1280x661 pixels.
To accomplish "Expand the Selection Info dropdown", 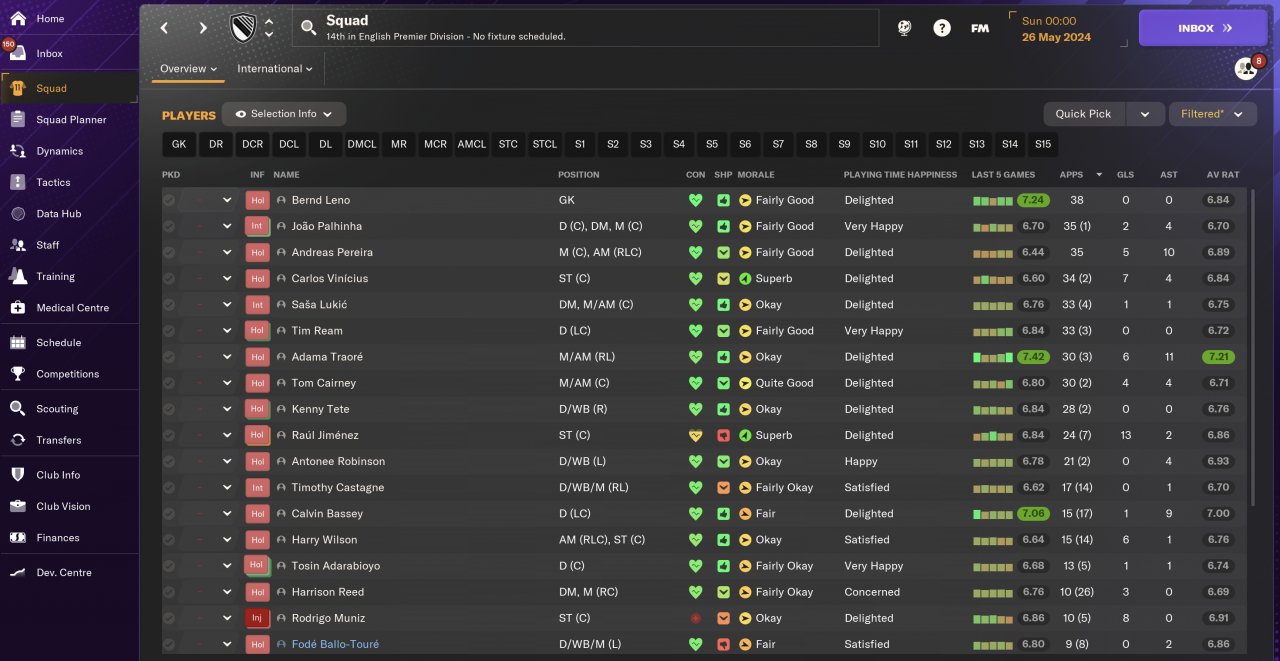I will (x=284, y=114).
